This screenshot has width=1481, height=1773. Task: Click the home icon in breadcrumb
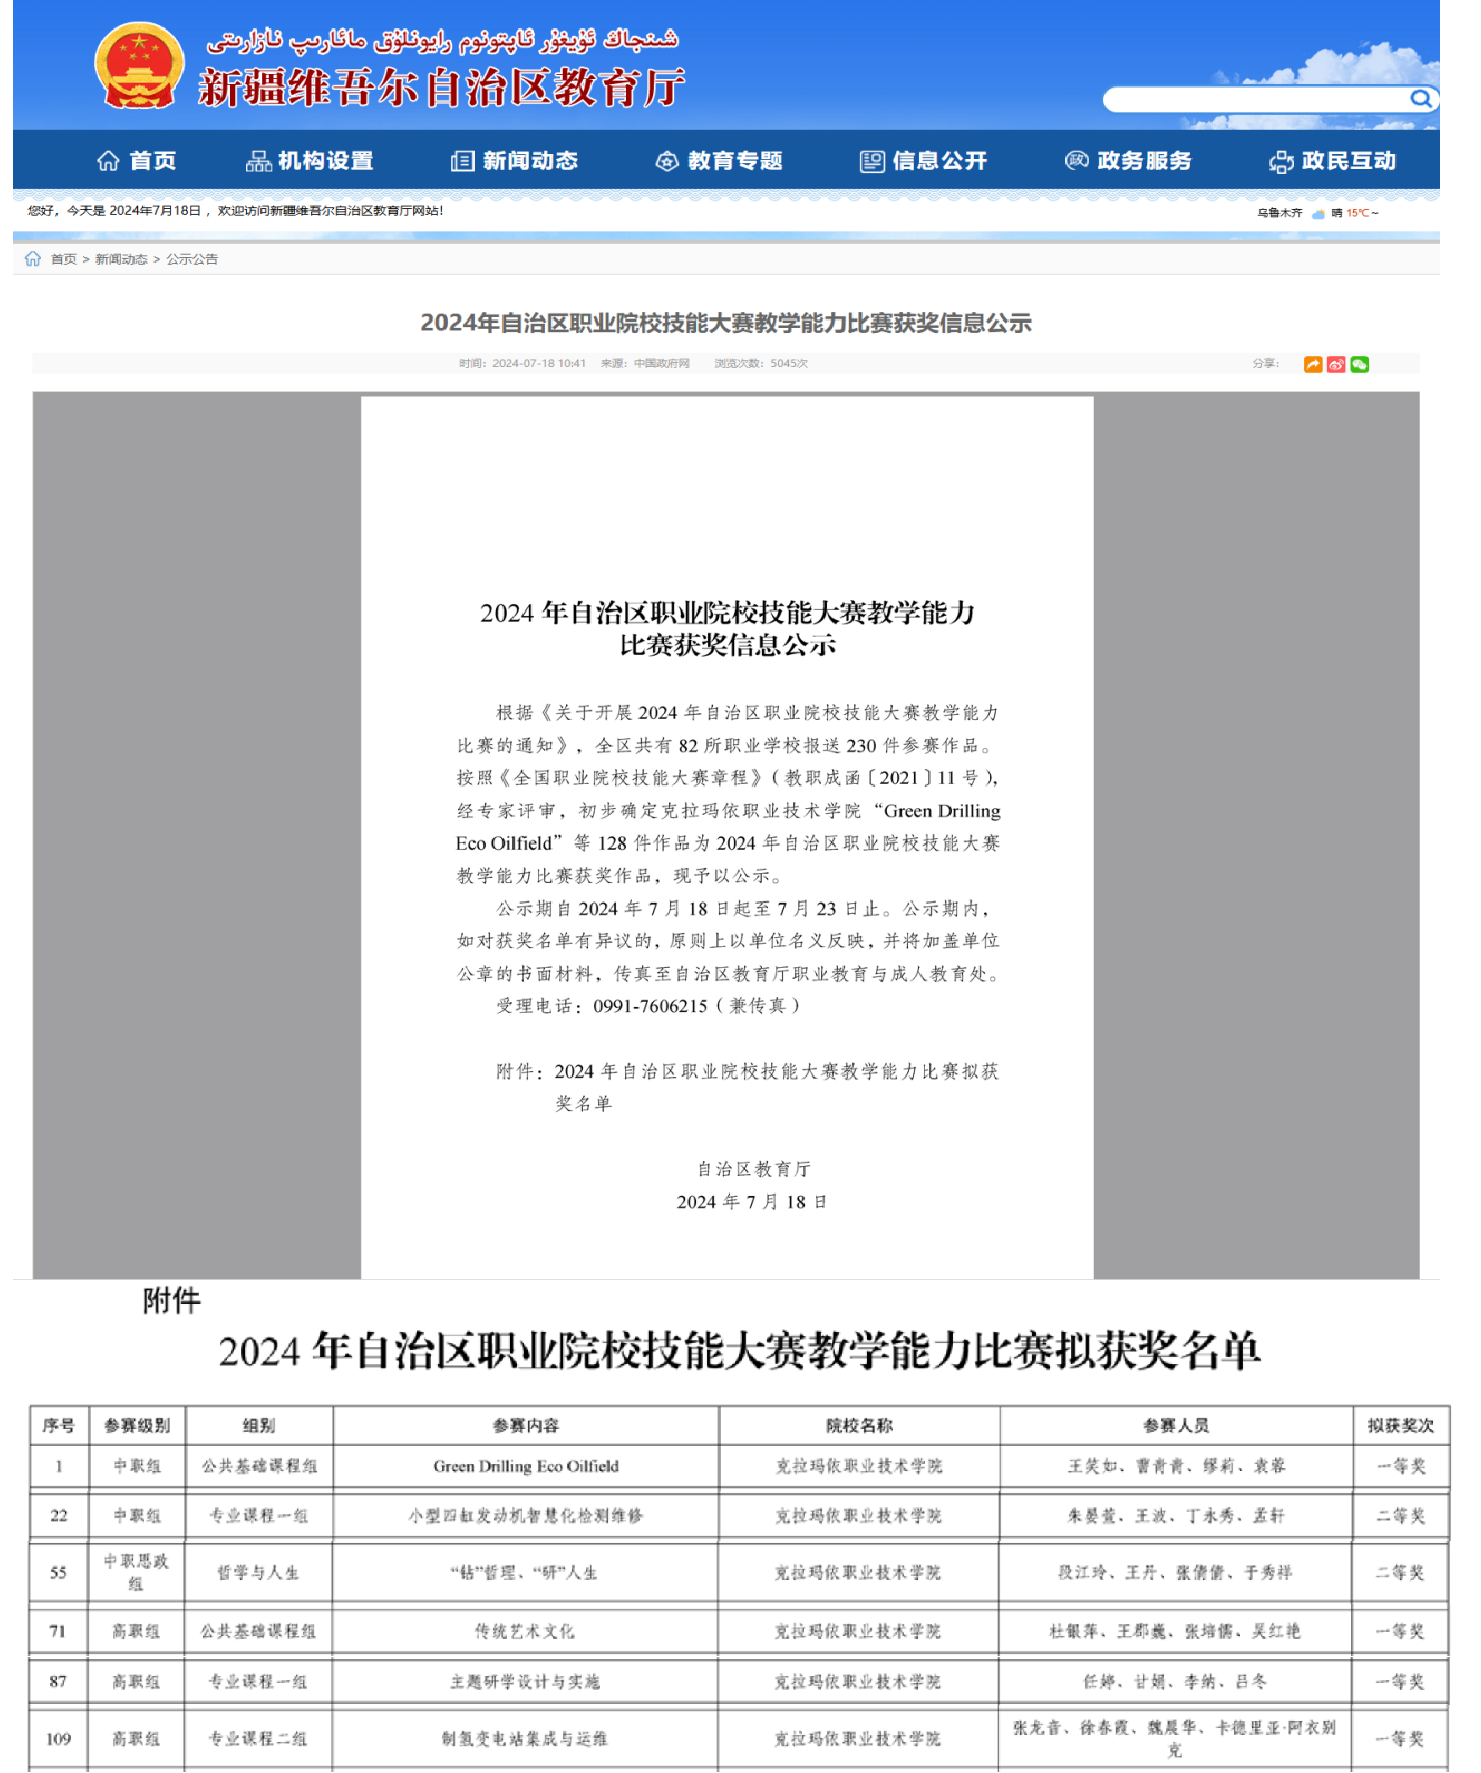click(x=33, y=259)
